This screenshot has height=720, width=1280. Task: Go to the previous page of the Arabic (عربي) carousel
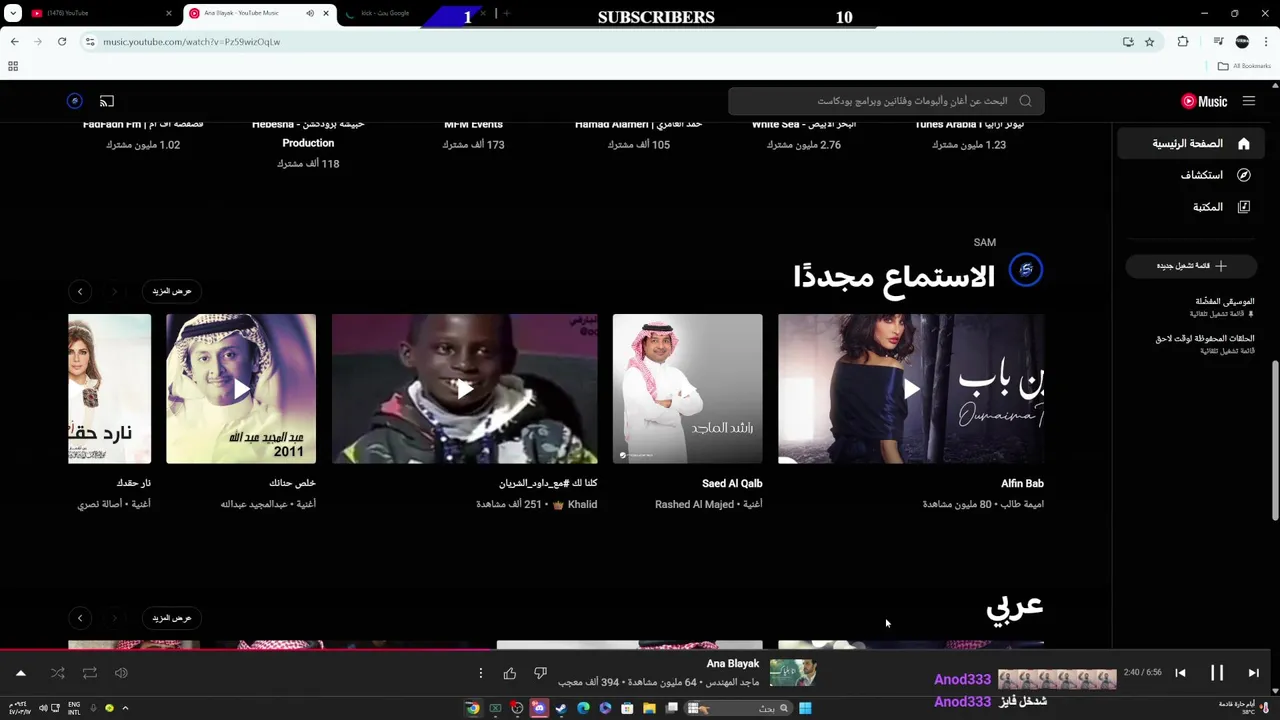click(80, 618)
